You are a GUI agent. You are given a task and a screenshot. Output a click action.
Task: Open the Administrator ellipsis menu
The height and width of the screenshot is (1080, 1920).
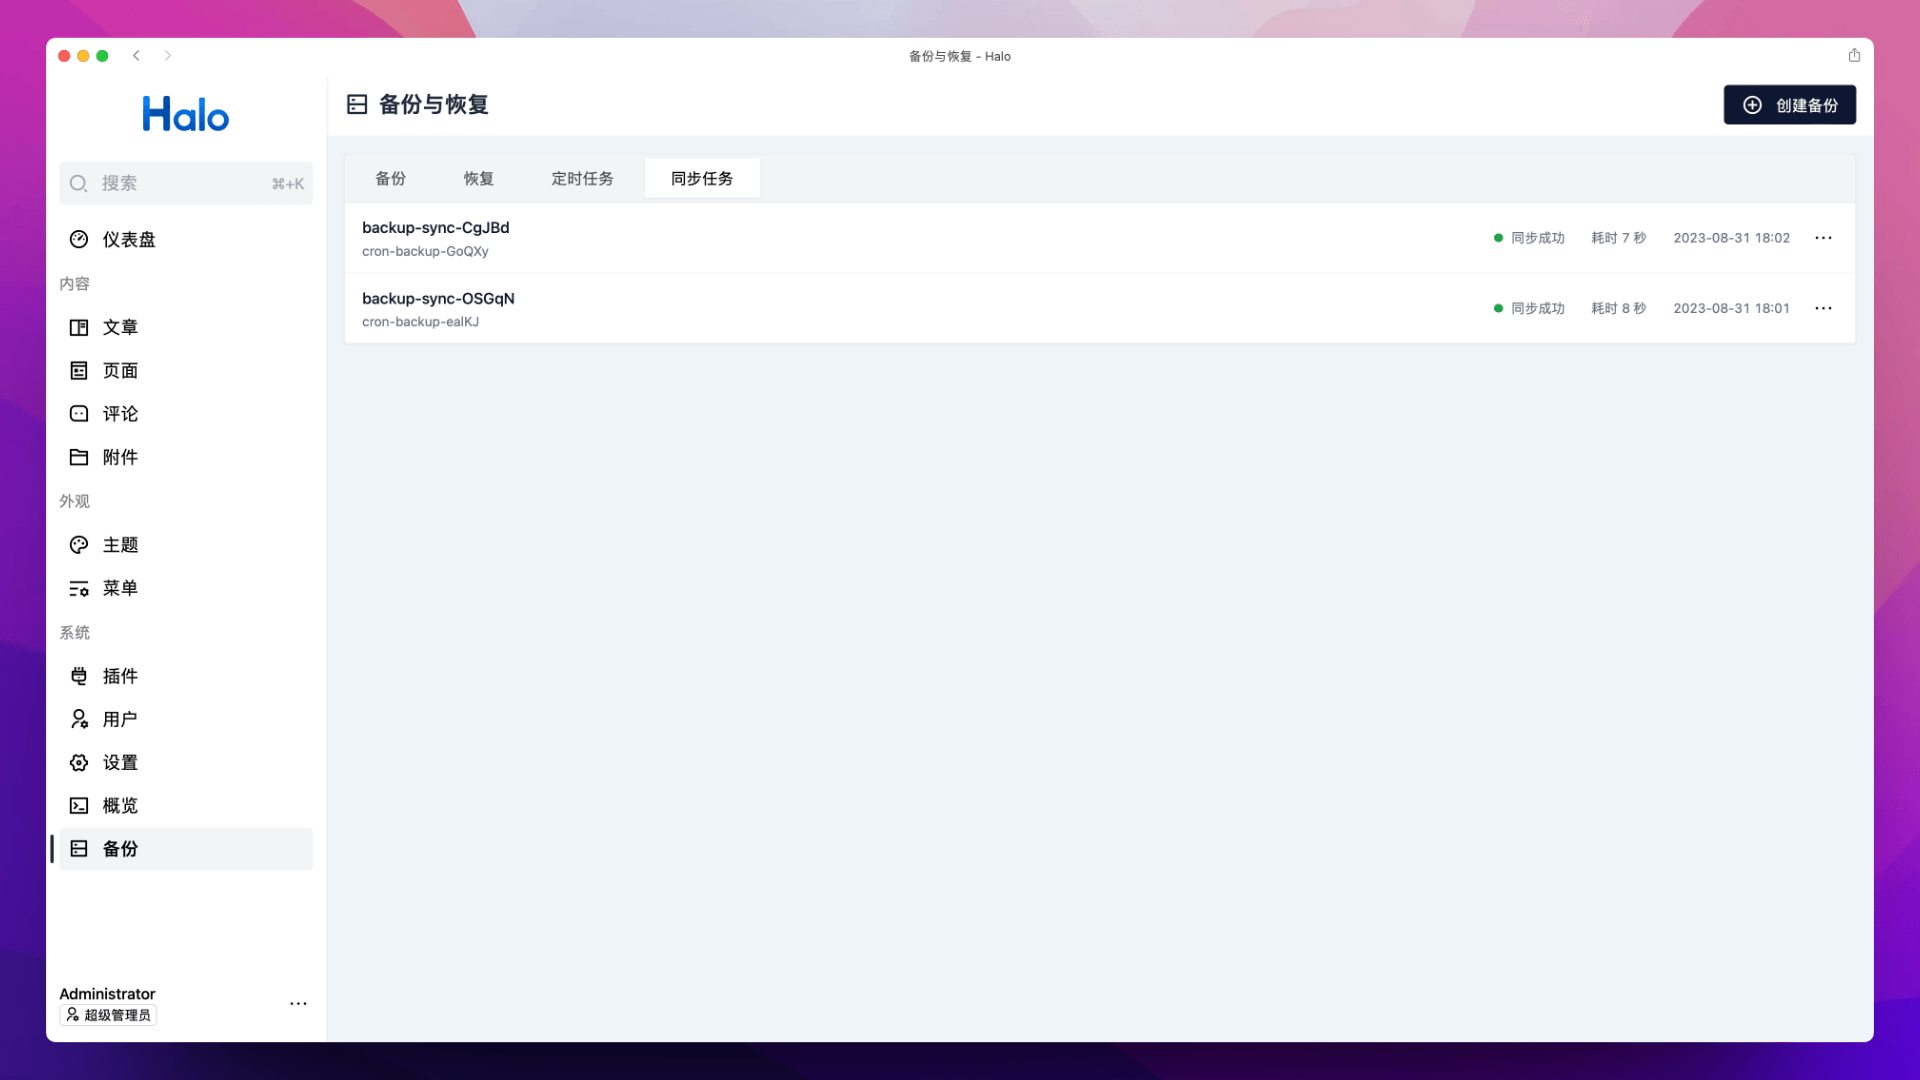click(x=298, y=1003)
